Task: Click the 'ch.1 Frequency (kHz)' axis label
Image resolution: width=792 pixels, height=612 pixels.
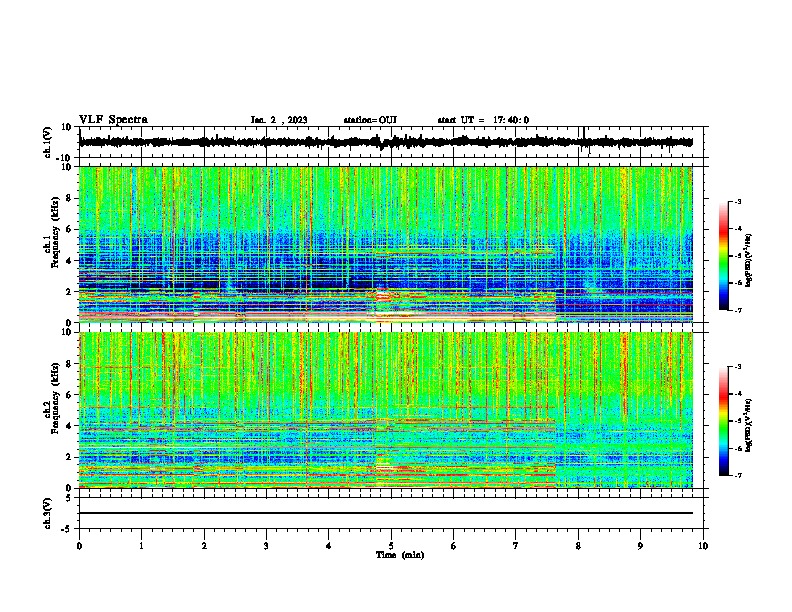Action: pyautogui.click(x=51, y=232)
